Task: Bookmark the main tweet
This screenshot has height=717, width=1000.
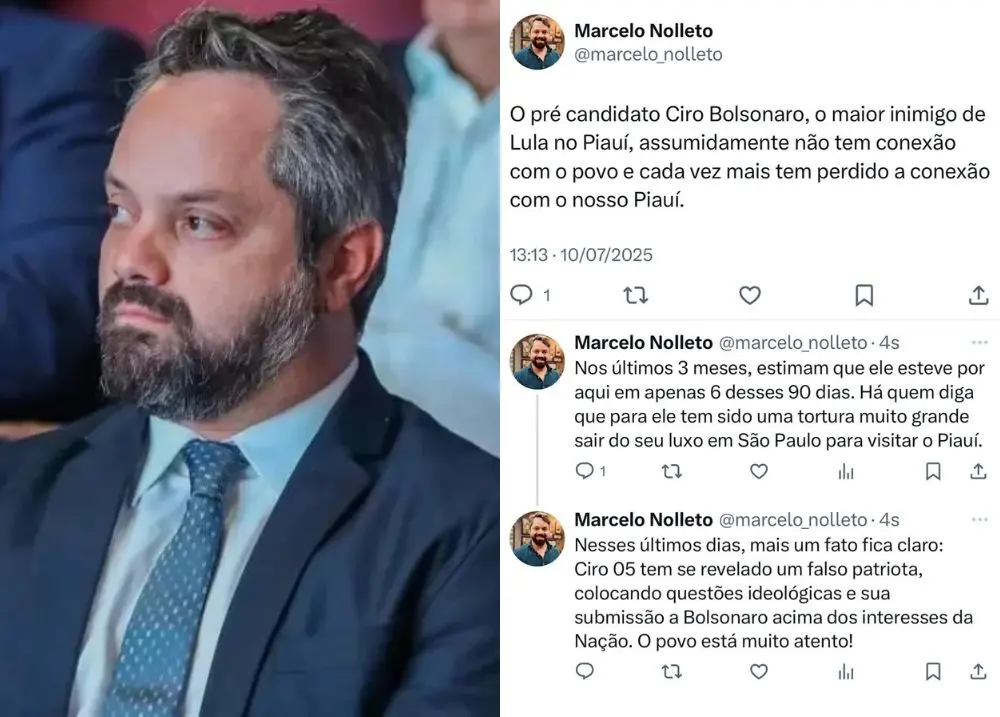Action: click(864, 295)
